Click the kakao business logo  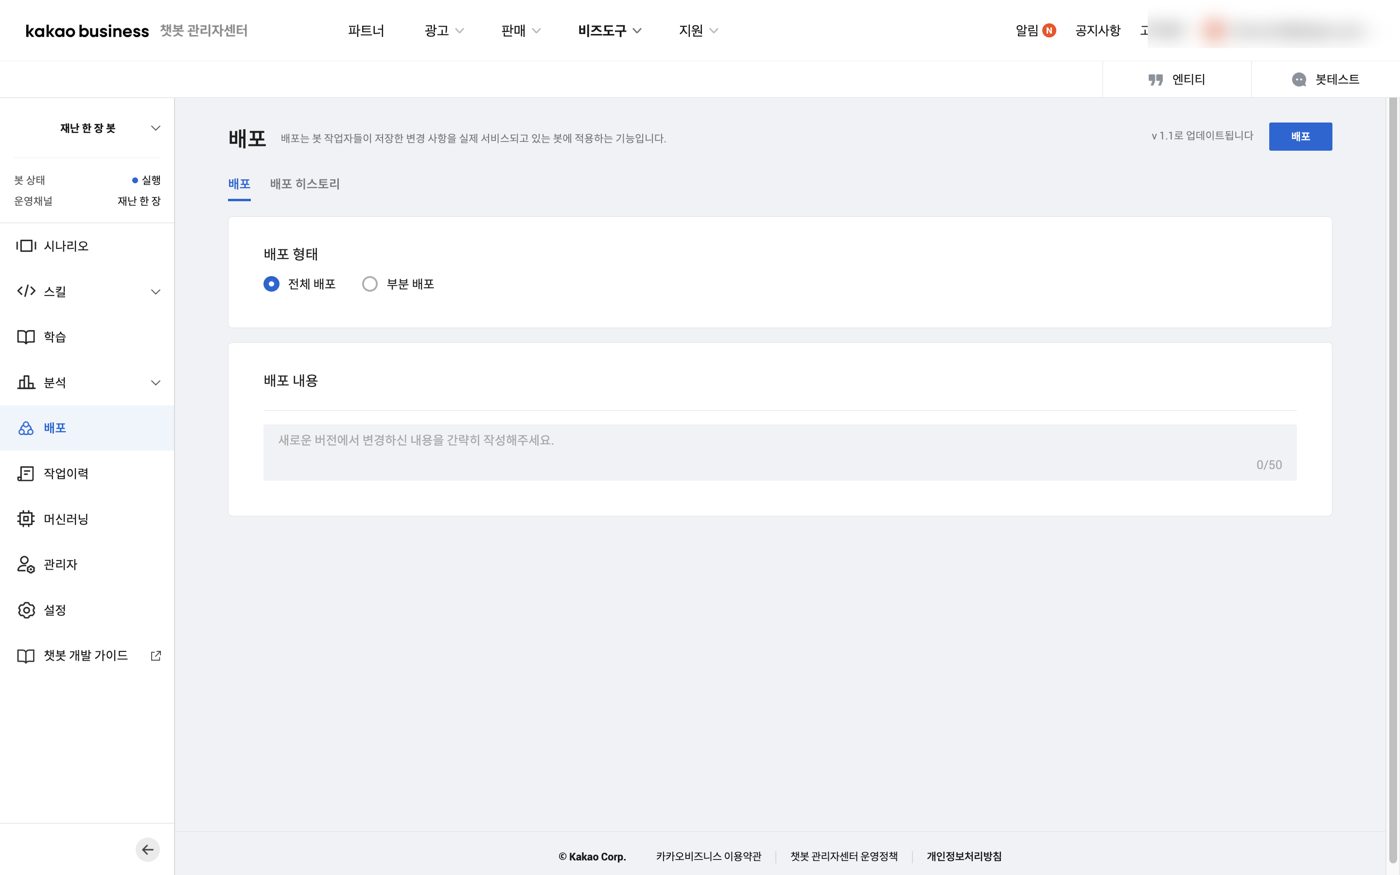click(87, 31)
